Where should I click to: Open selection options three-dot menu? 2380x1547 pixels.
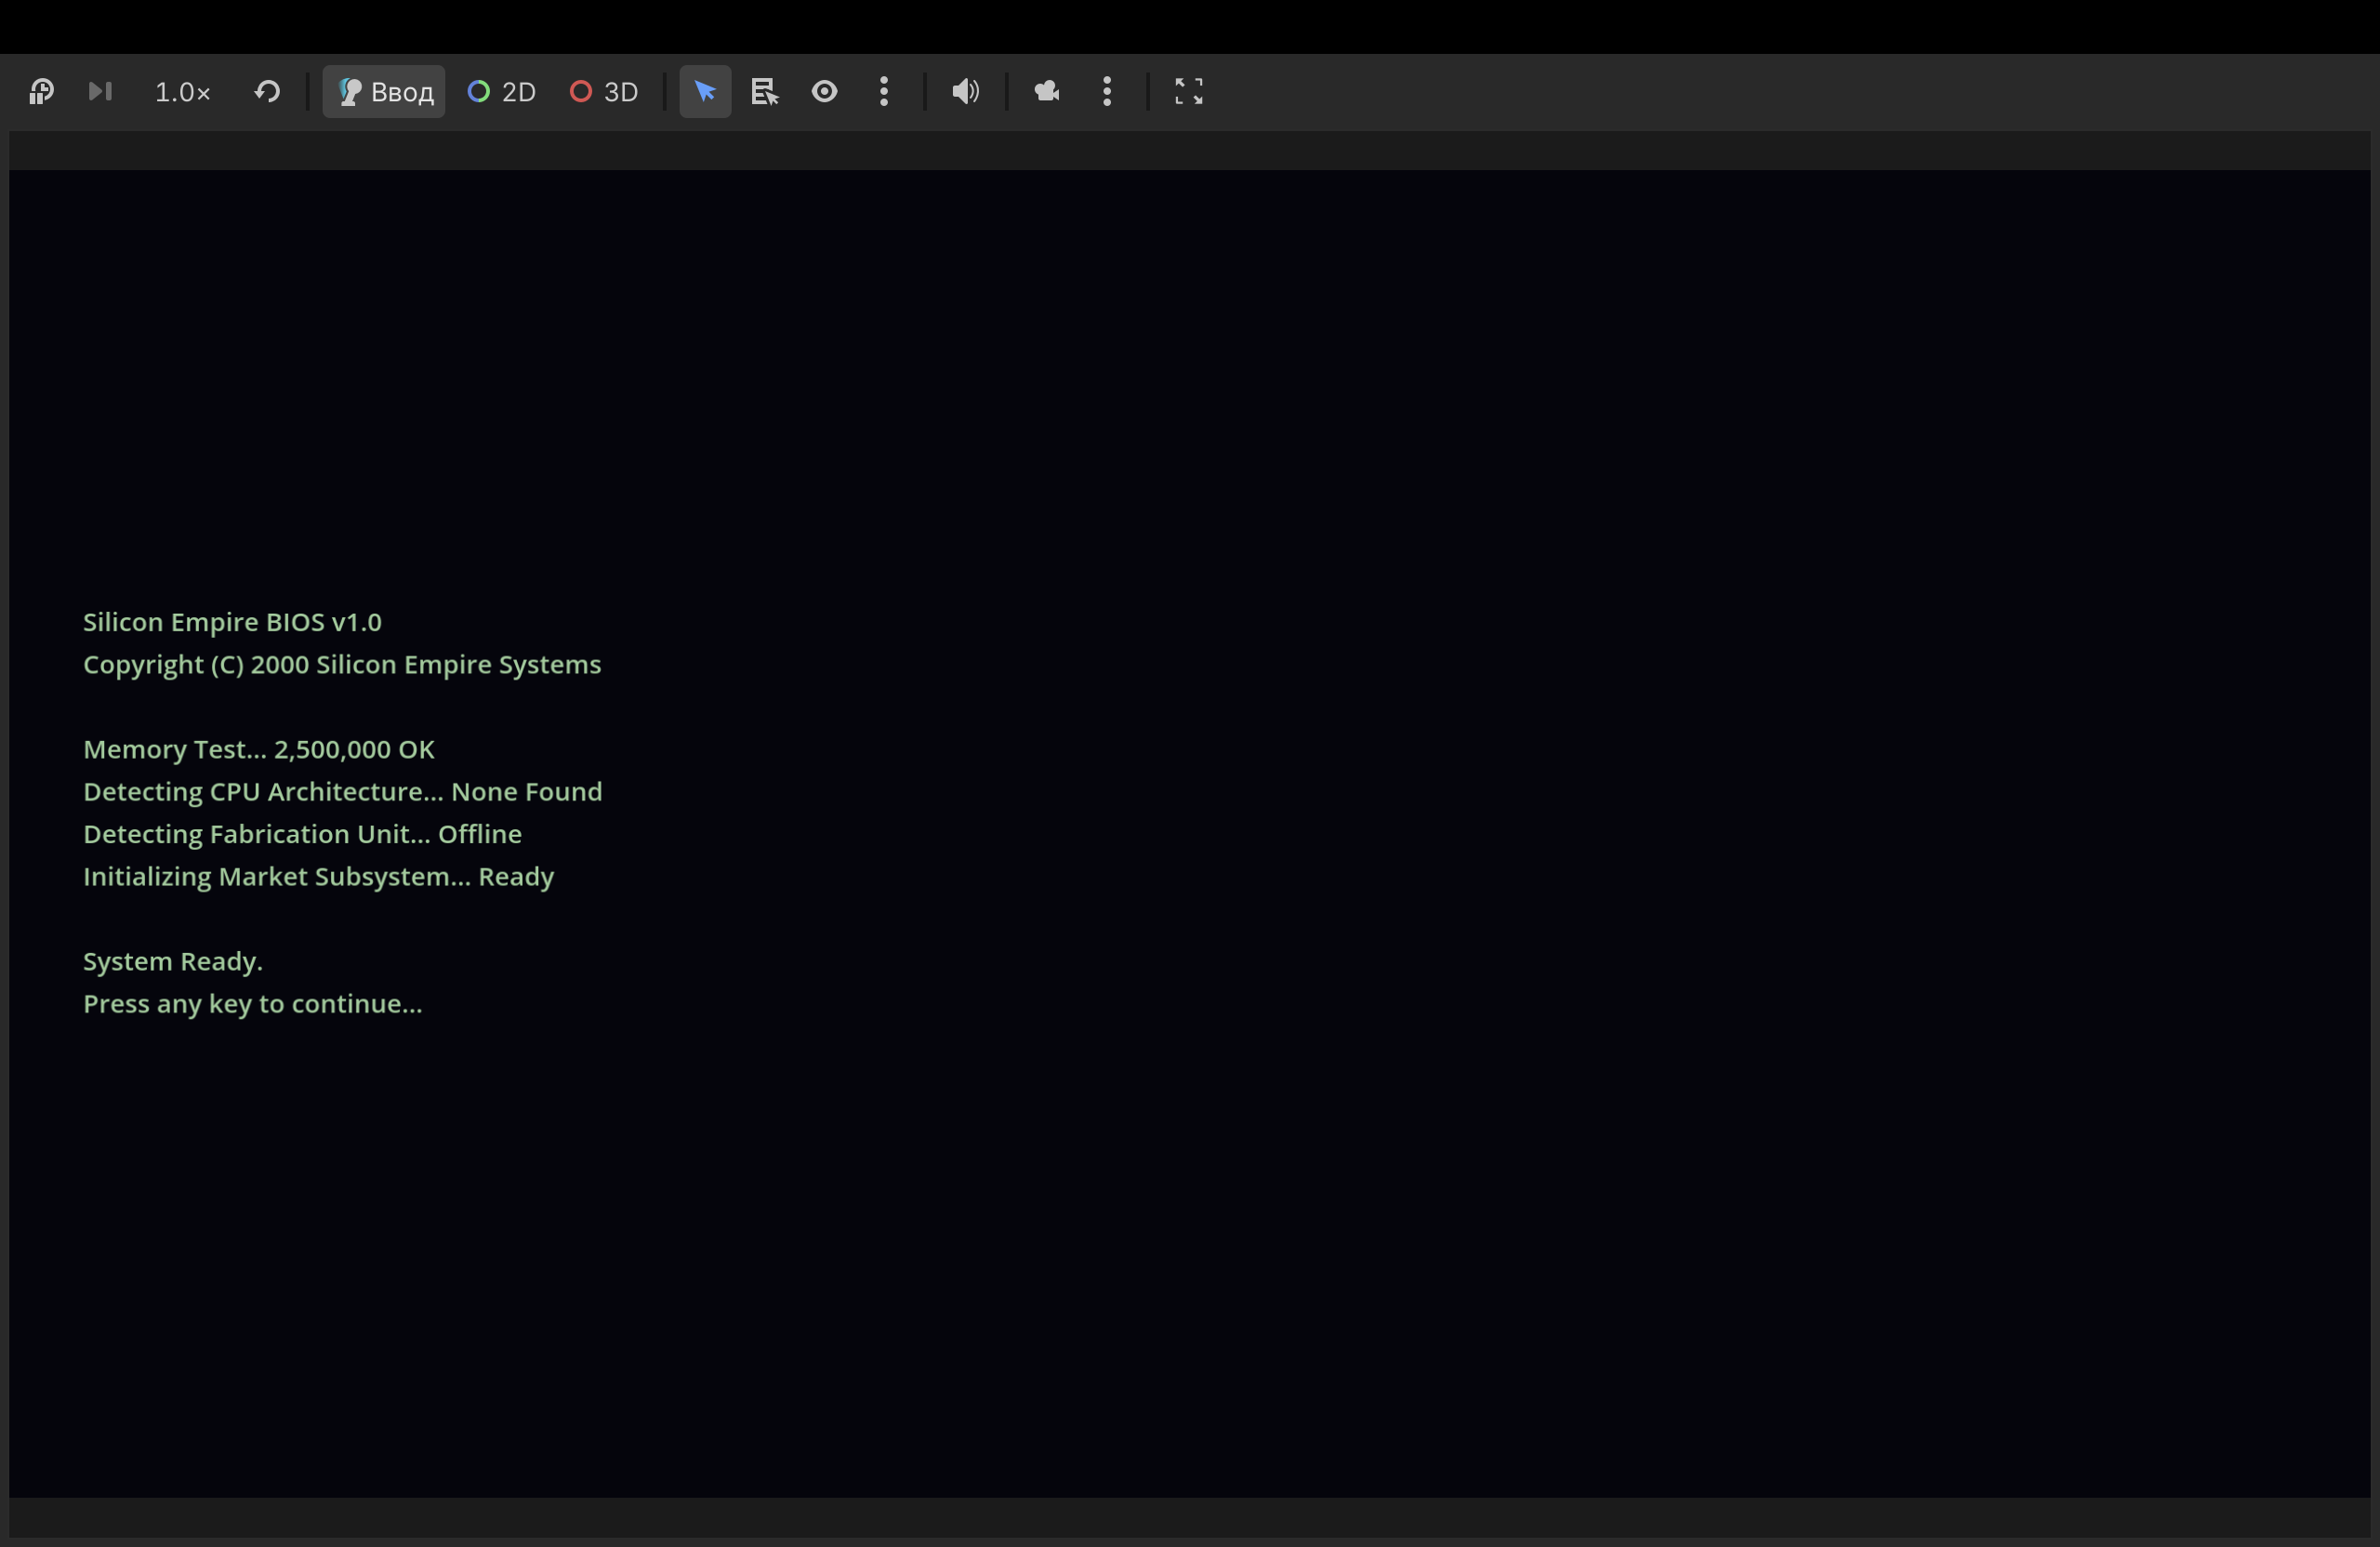click(x=884, y=92)
